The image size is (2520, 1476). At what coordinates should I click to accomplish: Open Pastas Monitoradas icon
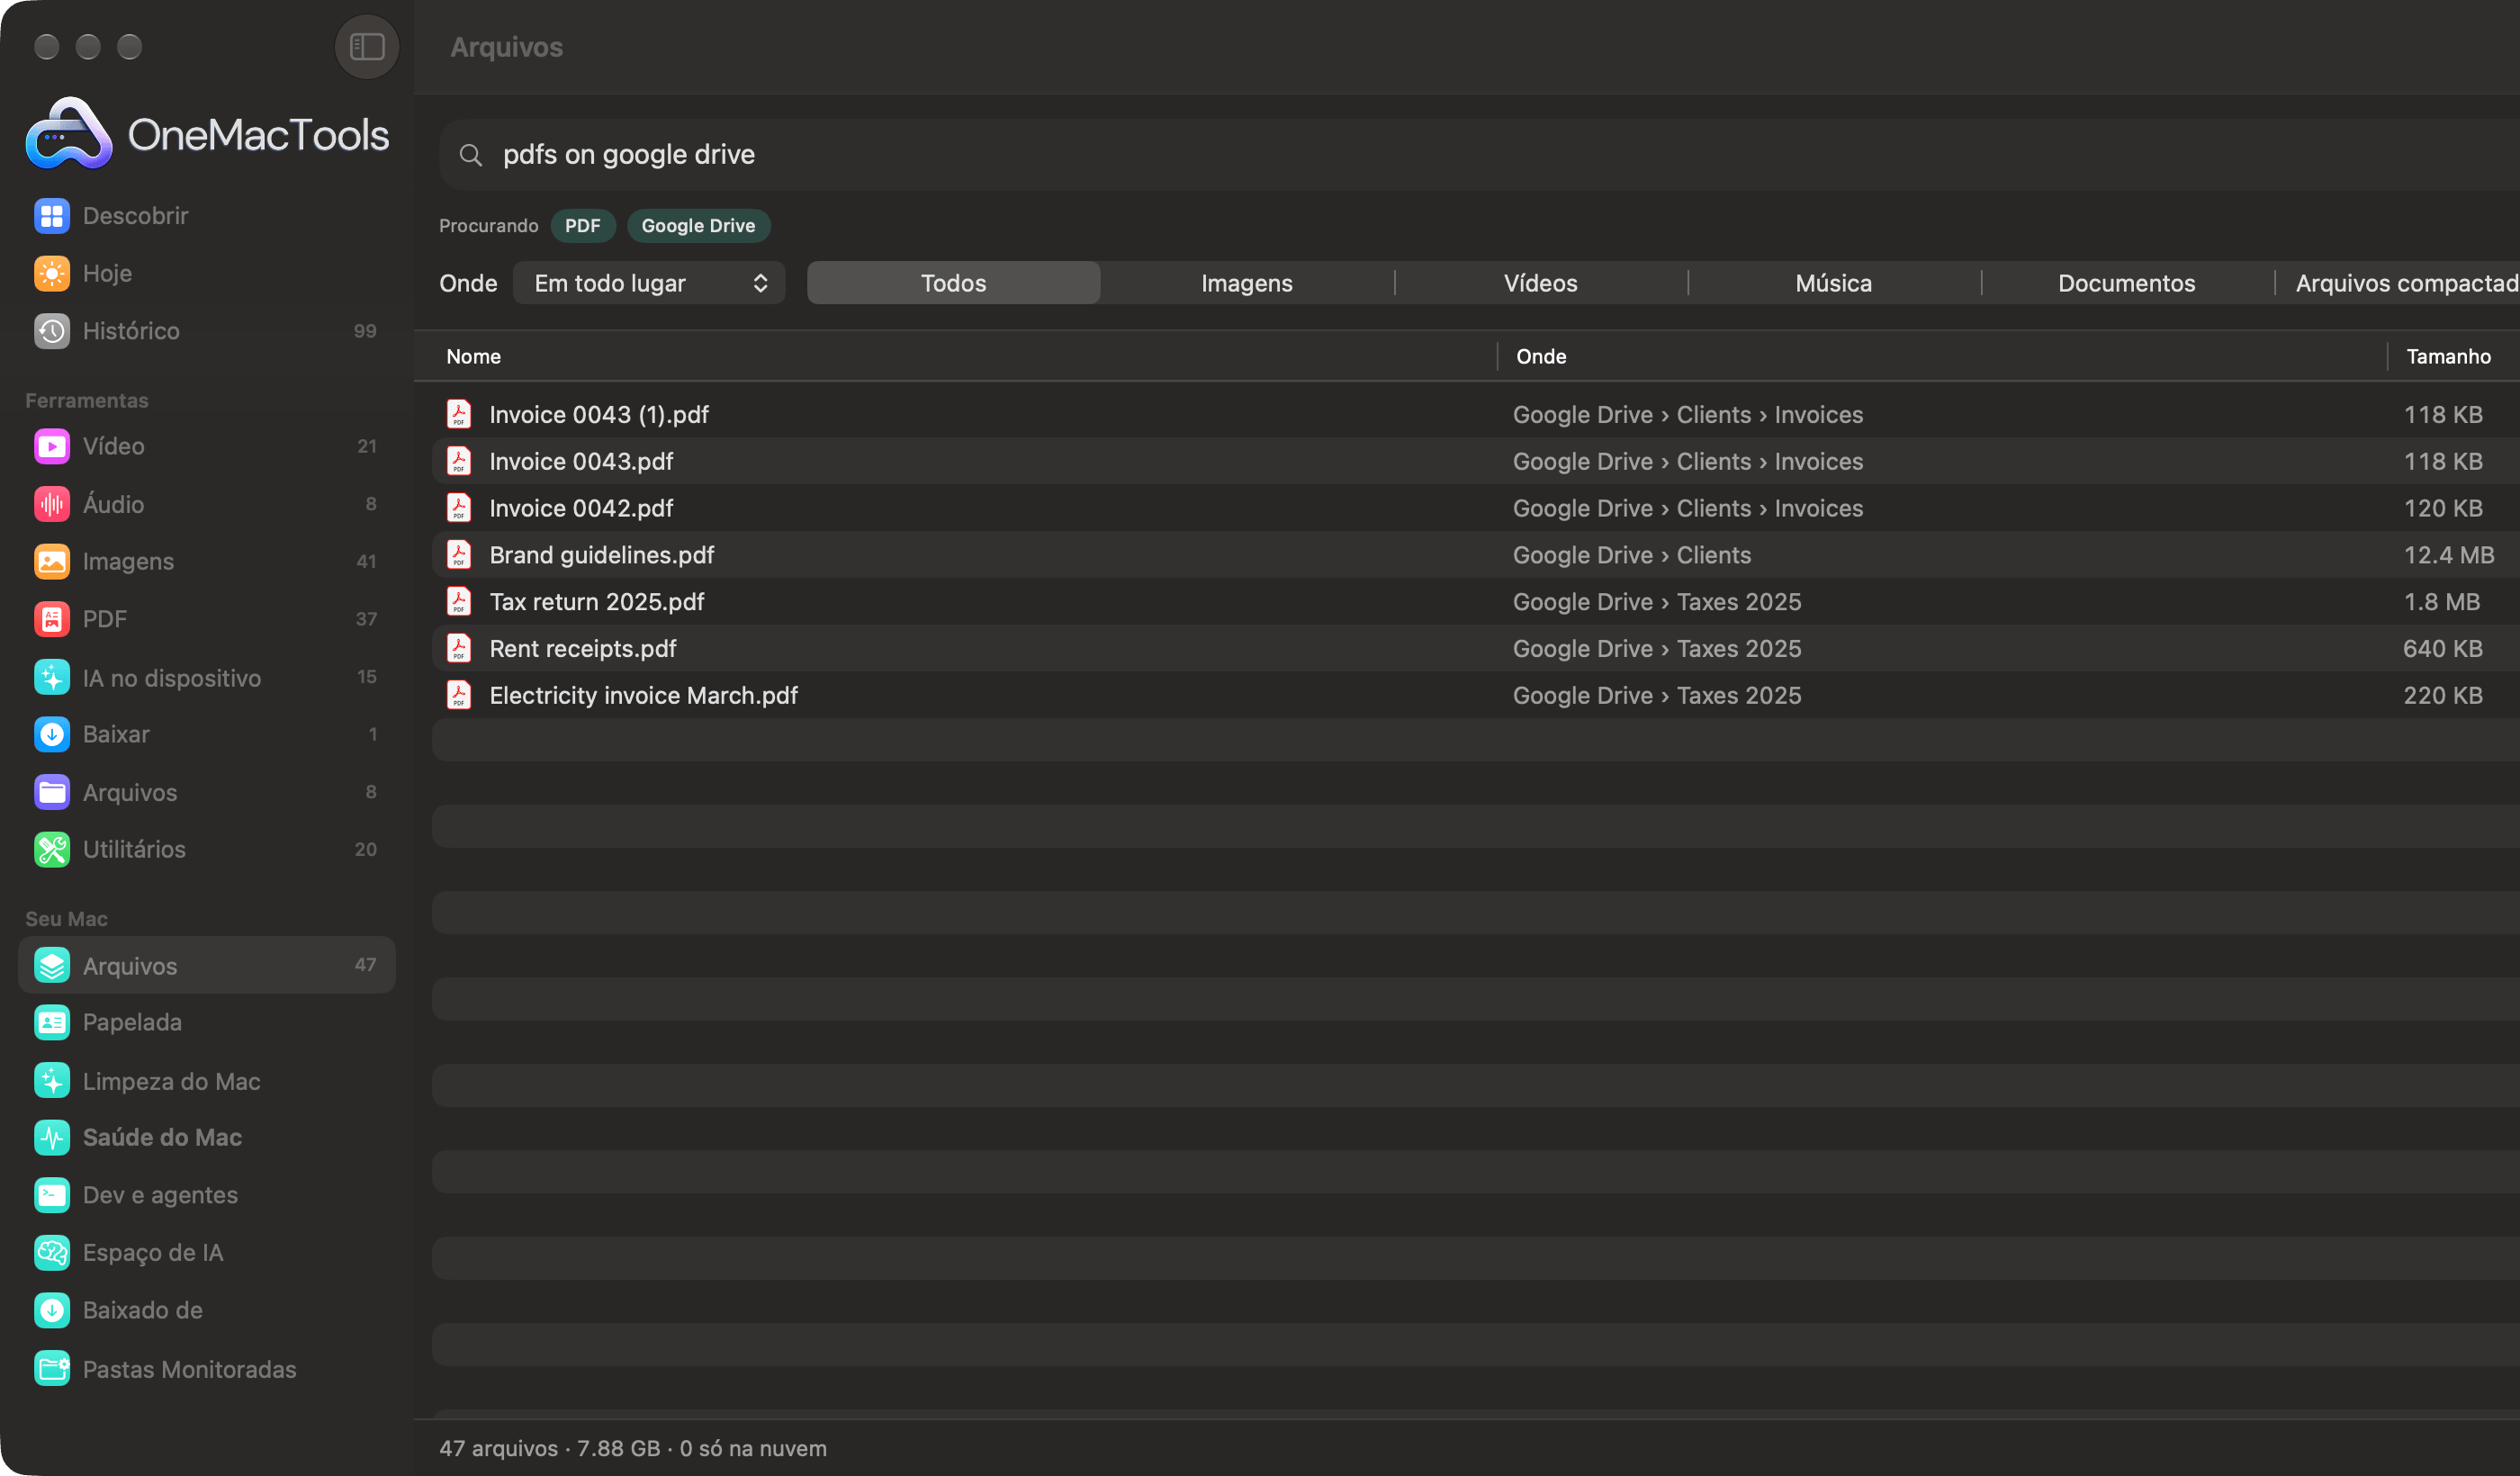coord(52,1368)
